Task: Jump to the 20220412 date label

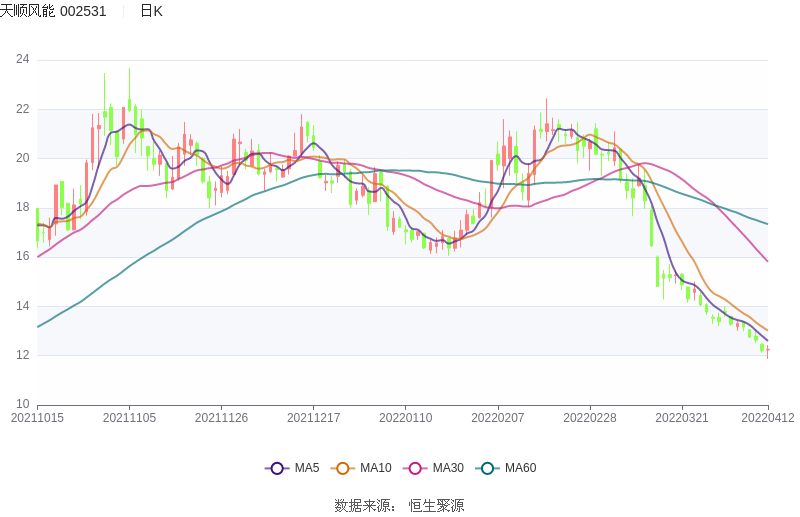Action: click(x=767, y=418)
